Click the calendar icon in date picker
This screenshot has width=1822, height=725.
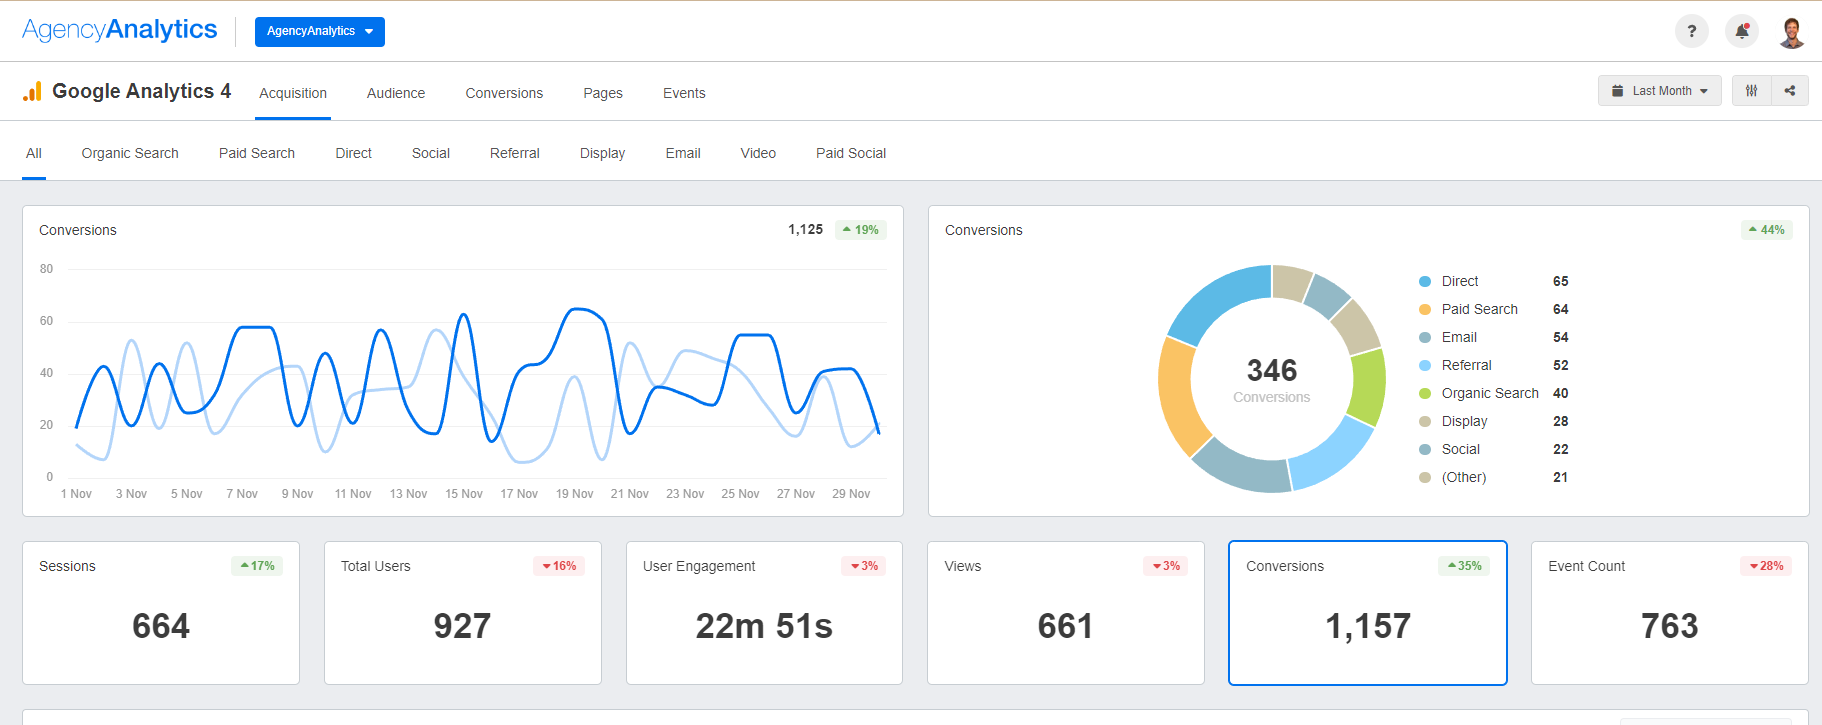tap(1617, 91)
